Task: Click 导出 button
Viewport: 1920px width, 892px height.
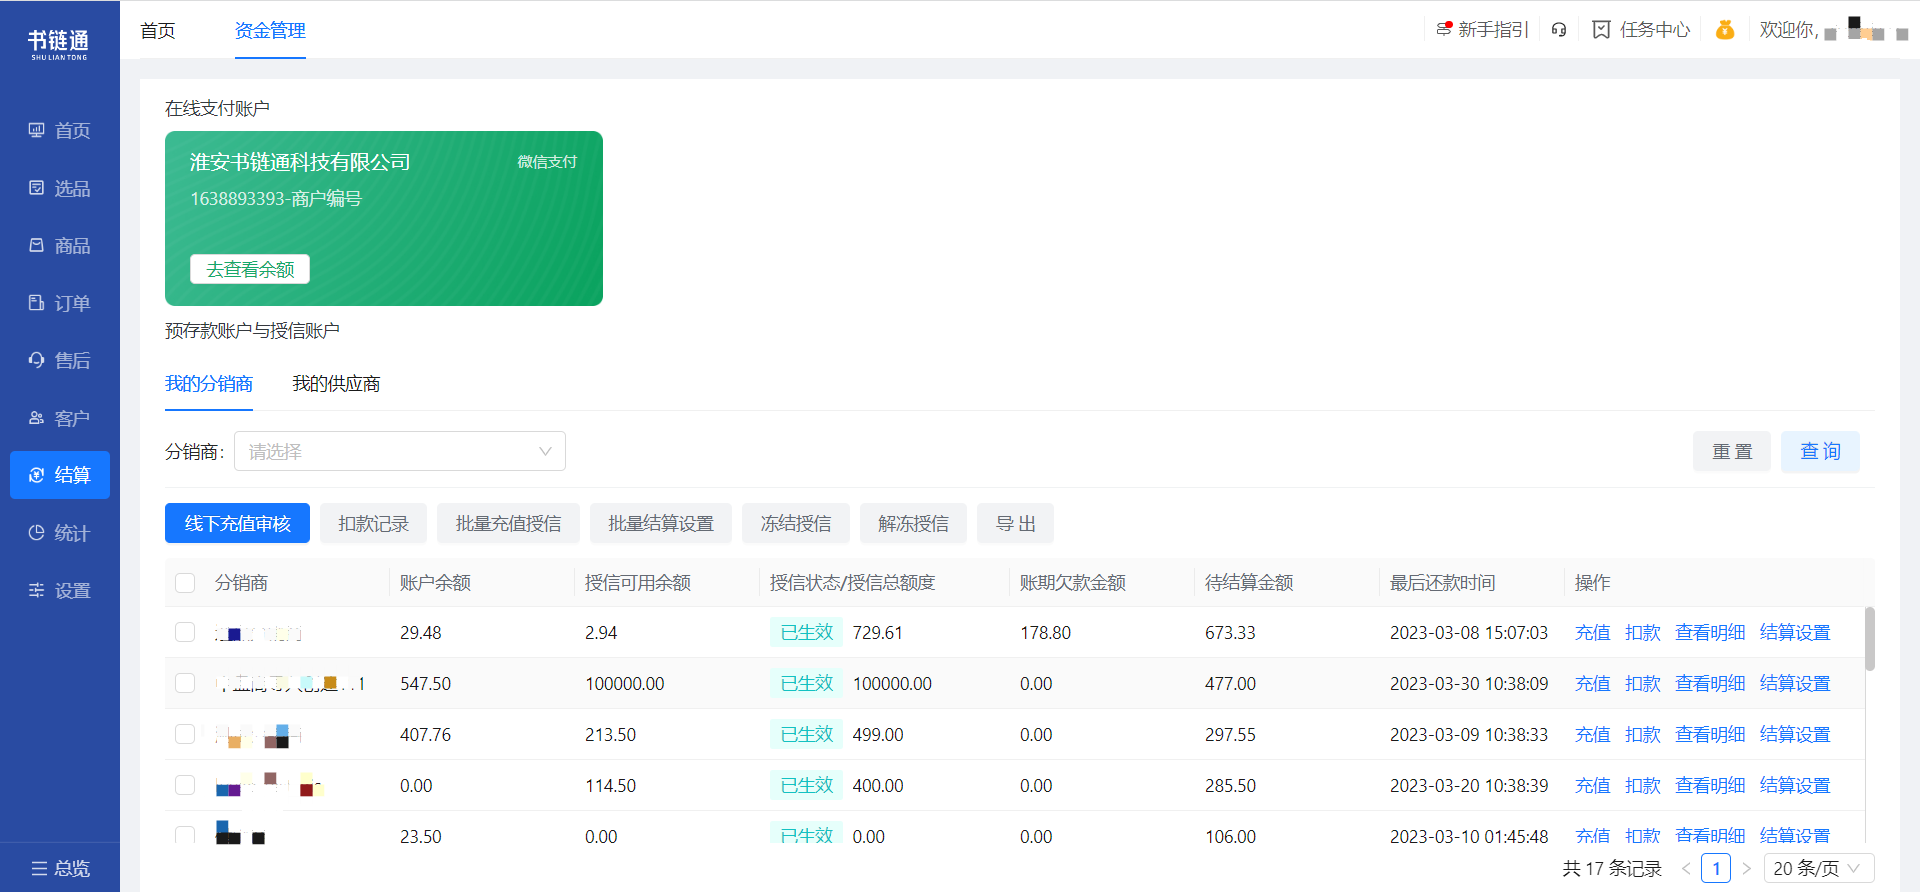Action: [x=1015, y=523]
